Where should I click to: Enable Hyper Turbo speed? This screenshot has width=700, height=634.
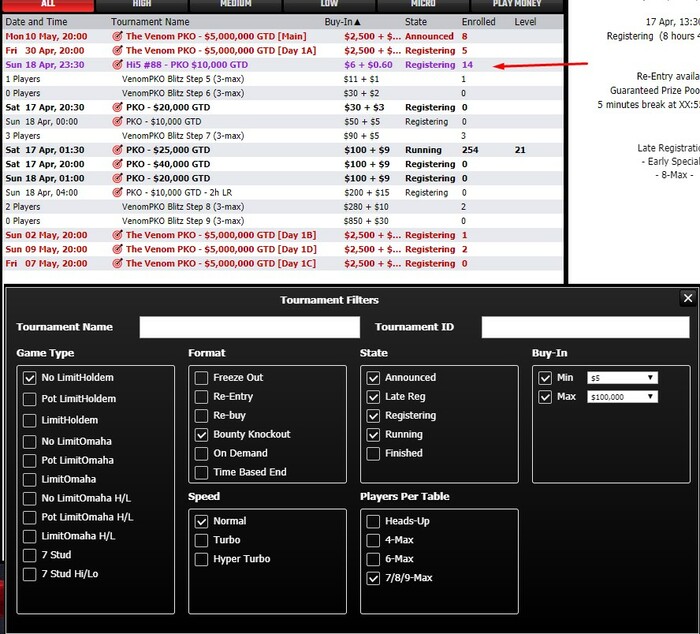(x=201, y=559)
